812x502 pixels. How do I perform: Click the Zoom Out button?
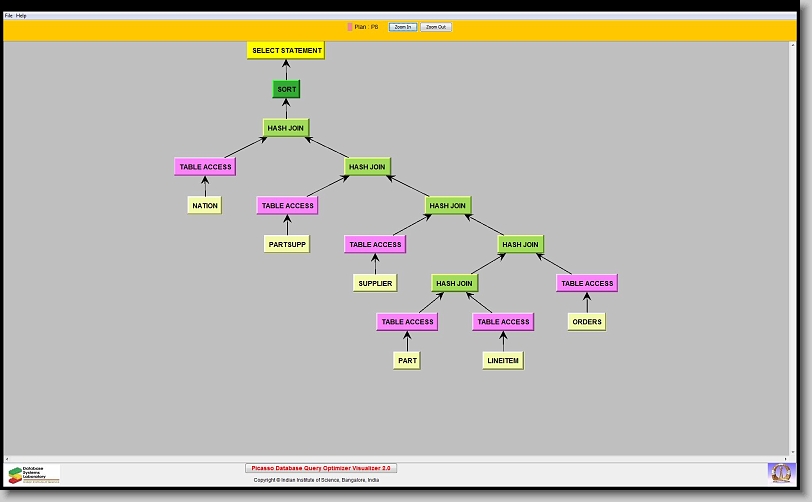tap(435, 27)
